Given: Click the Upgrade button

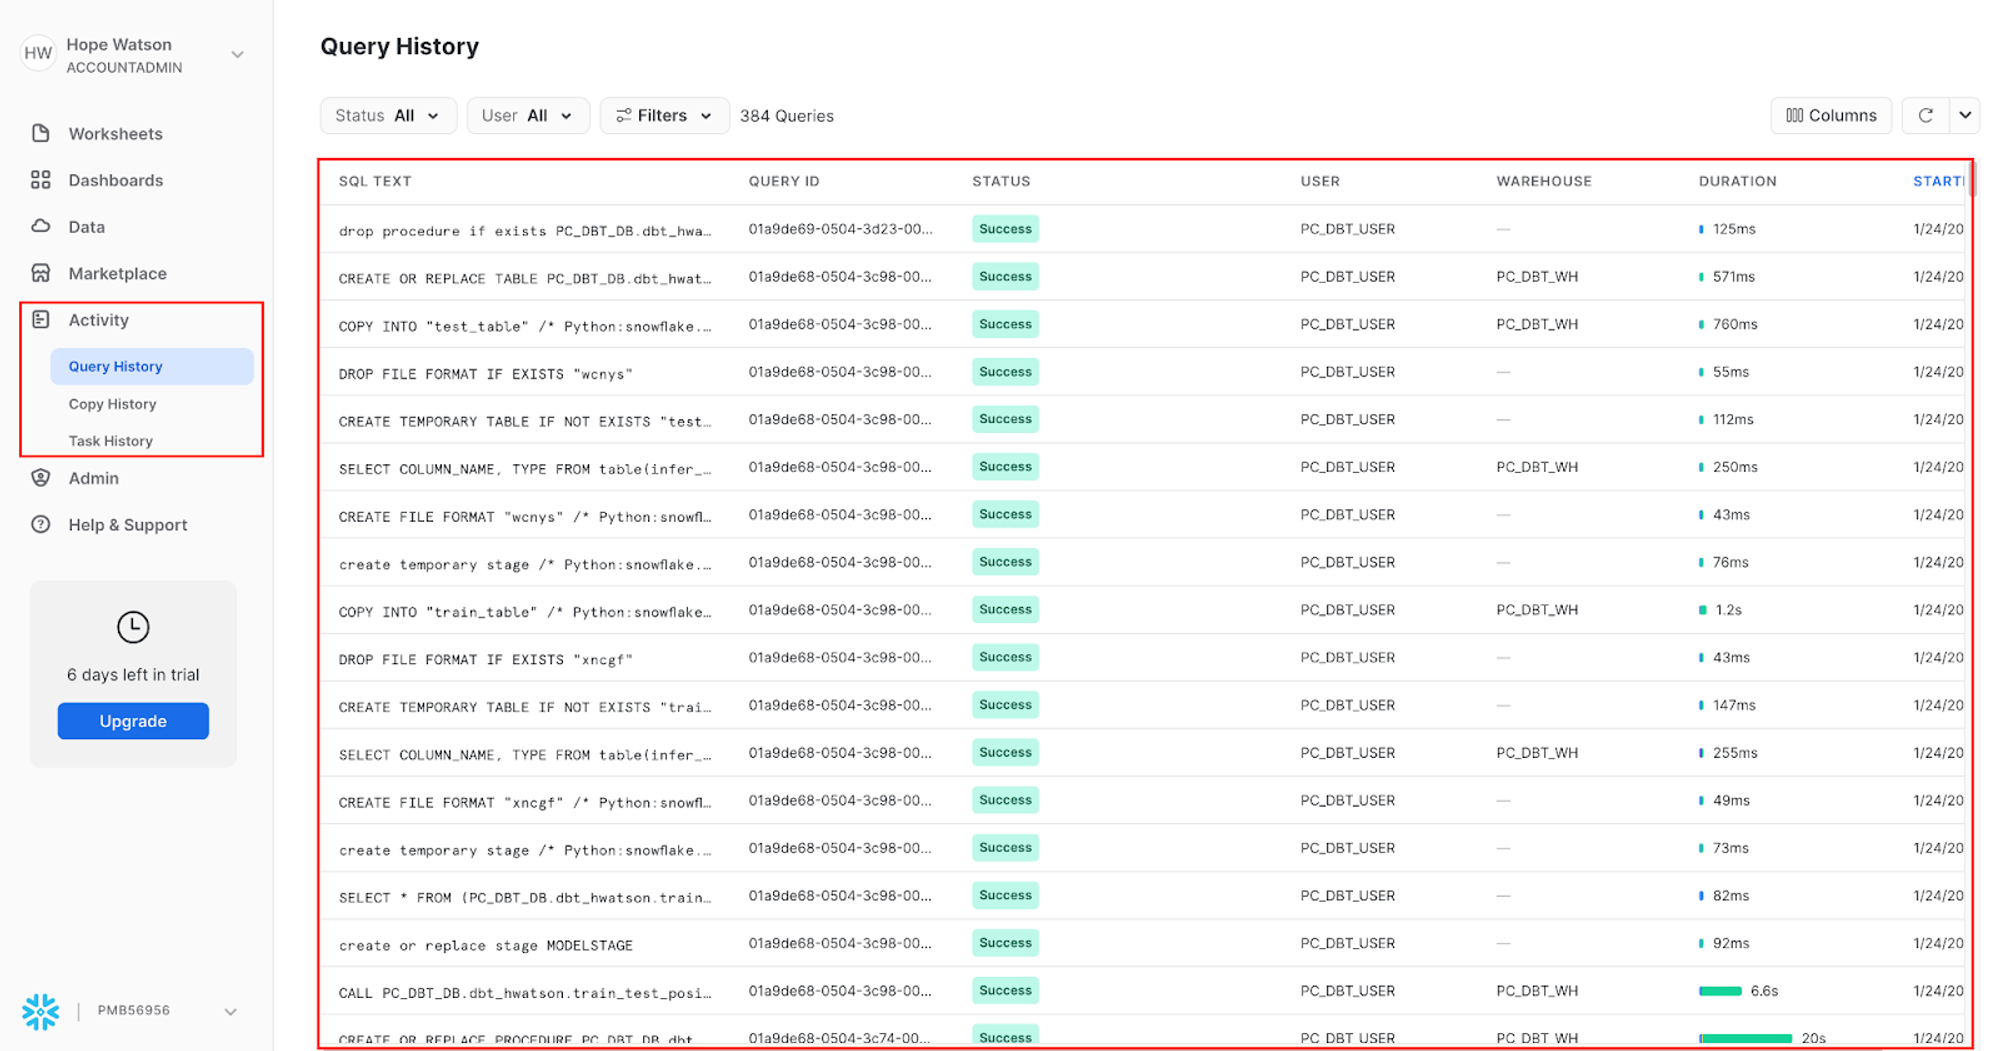Looking at the screenshot, I should click(133, 720).
